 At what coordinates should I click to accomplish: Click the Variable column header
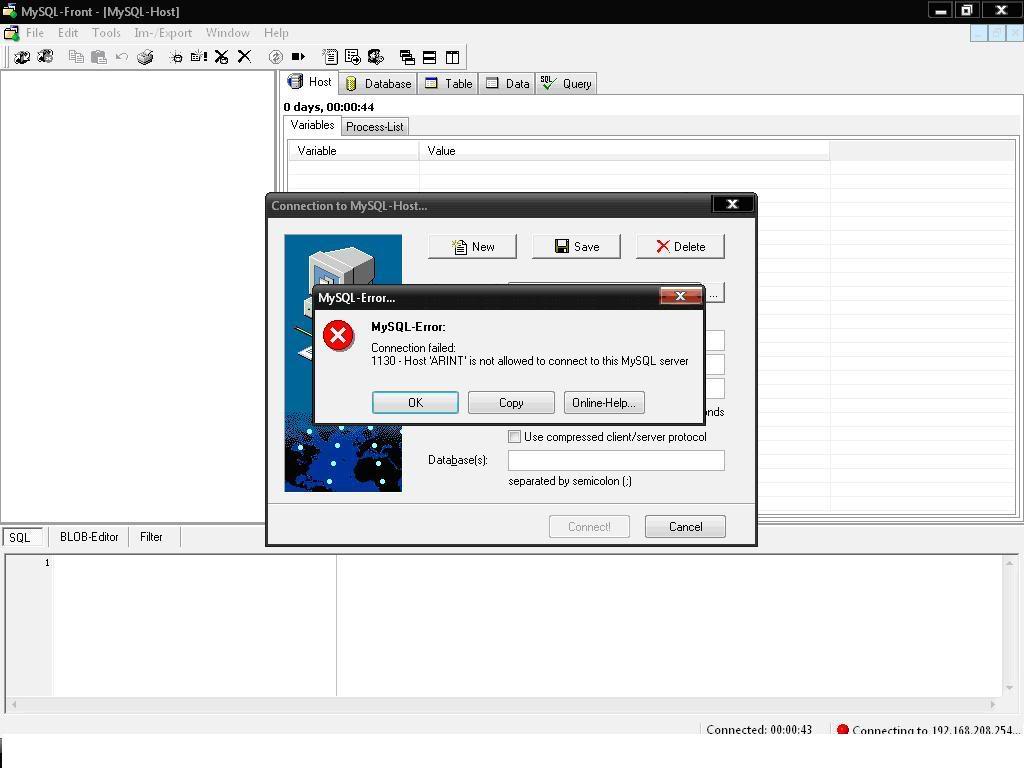click(x=353, y=151)
